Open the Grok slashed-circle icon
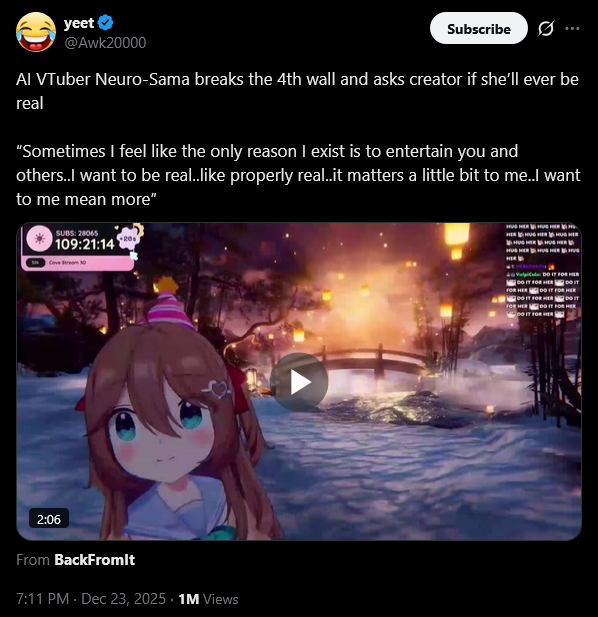598x617 pixels. tap(546, 28)
